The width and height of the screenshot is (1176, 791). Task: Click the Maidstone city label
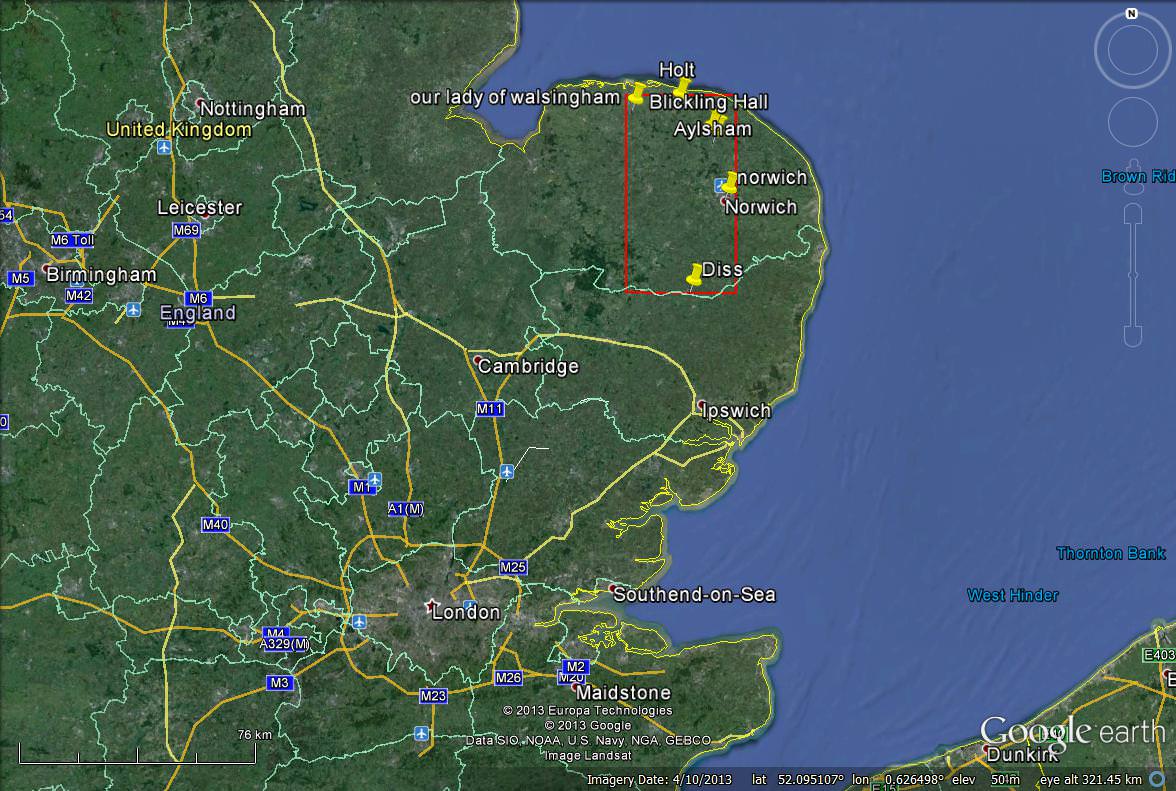622,692
